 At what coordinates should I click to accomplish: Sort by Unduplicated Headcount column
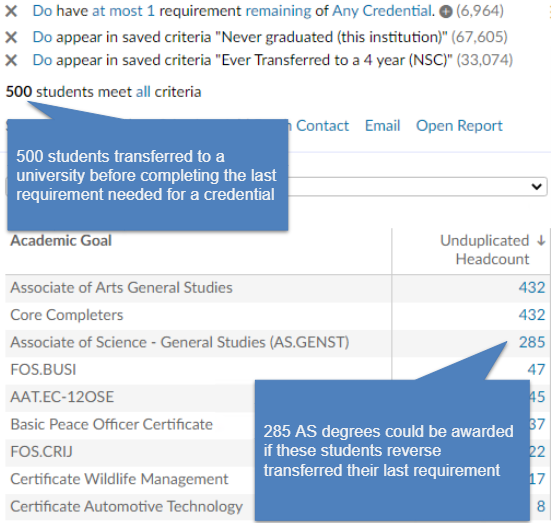click(485, 250)
